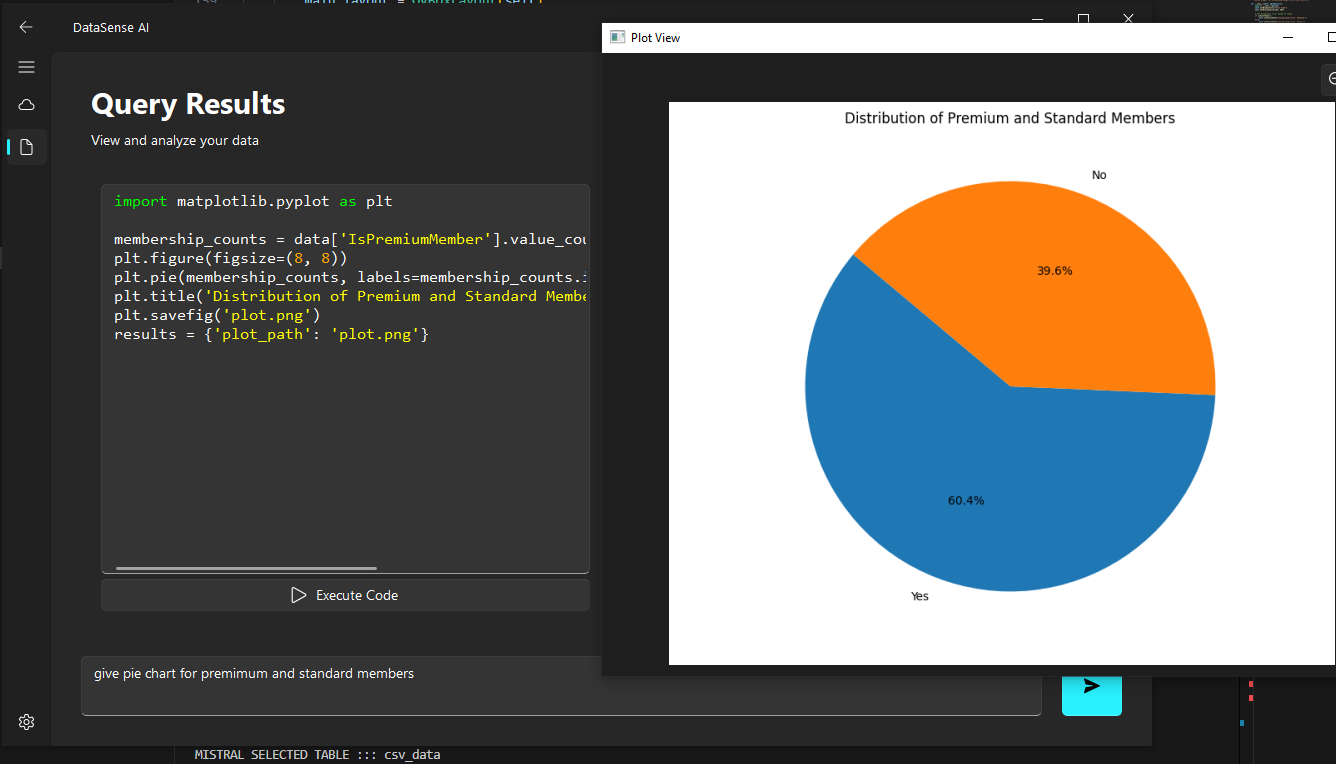Close the DataSense AI window
The image size is (1336, 764).
tap(1128, 19)
